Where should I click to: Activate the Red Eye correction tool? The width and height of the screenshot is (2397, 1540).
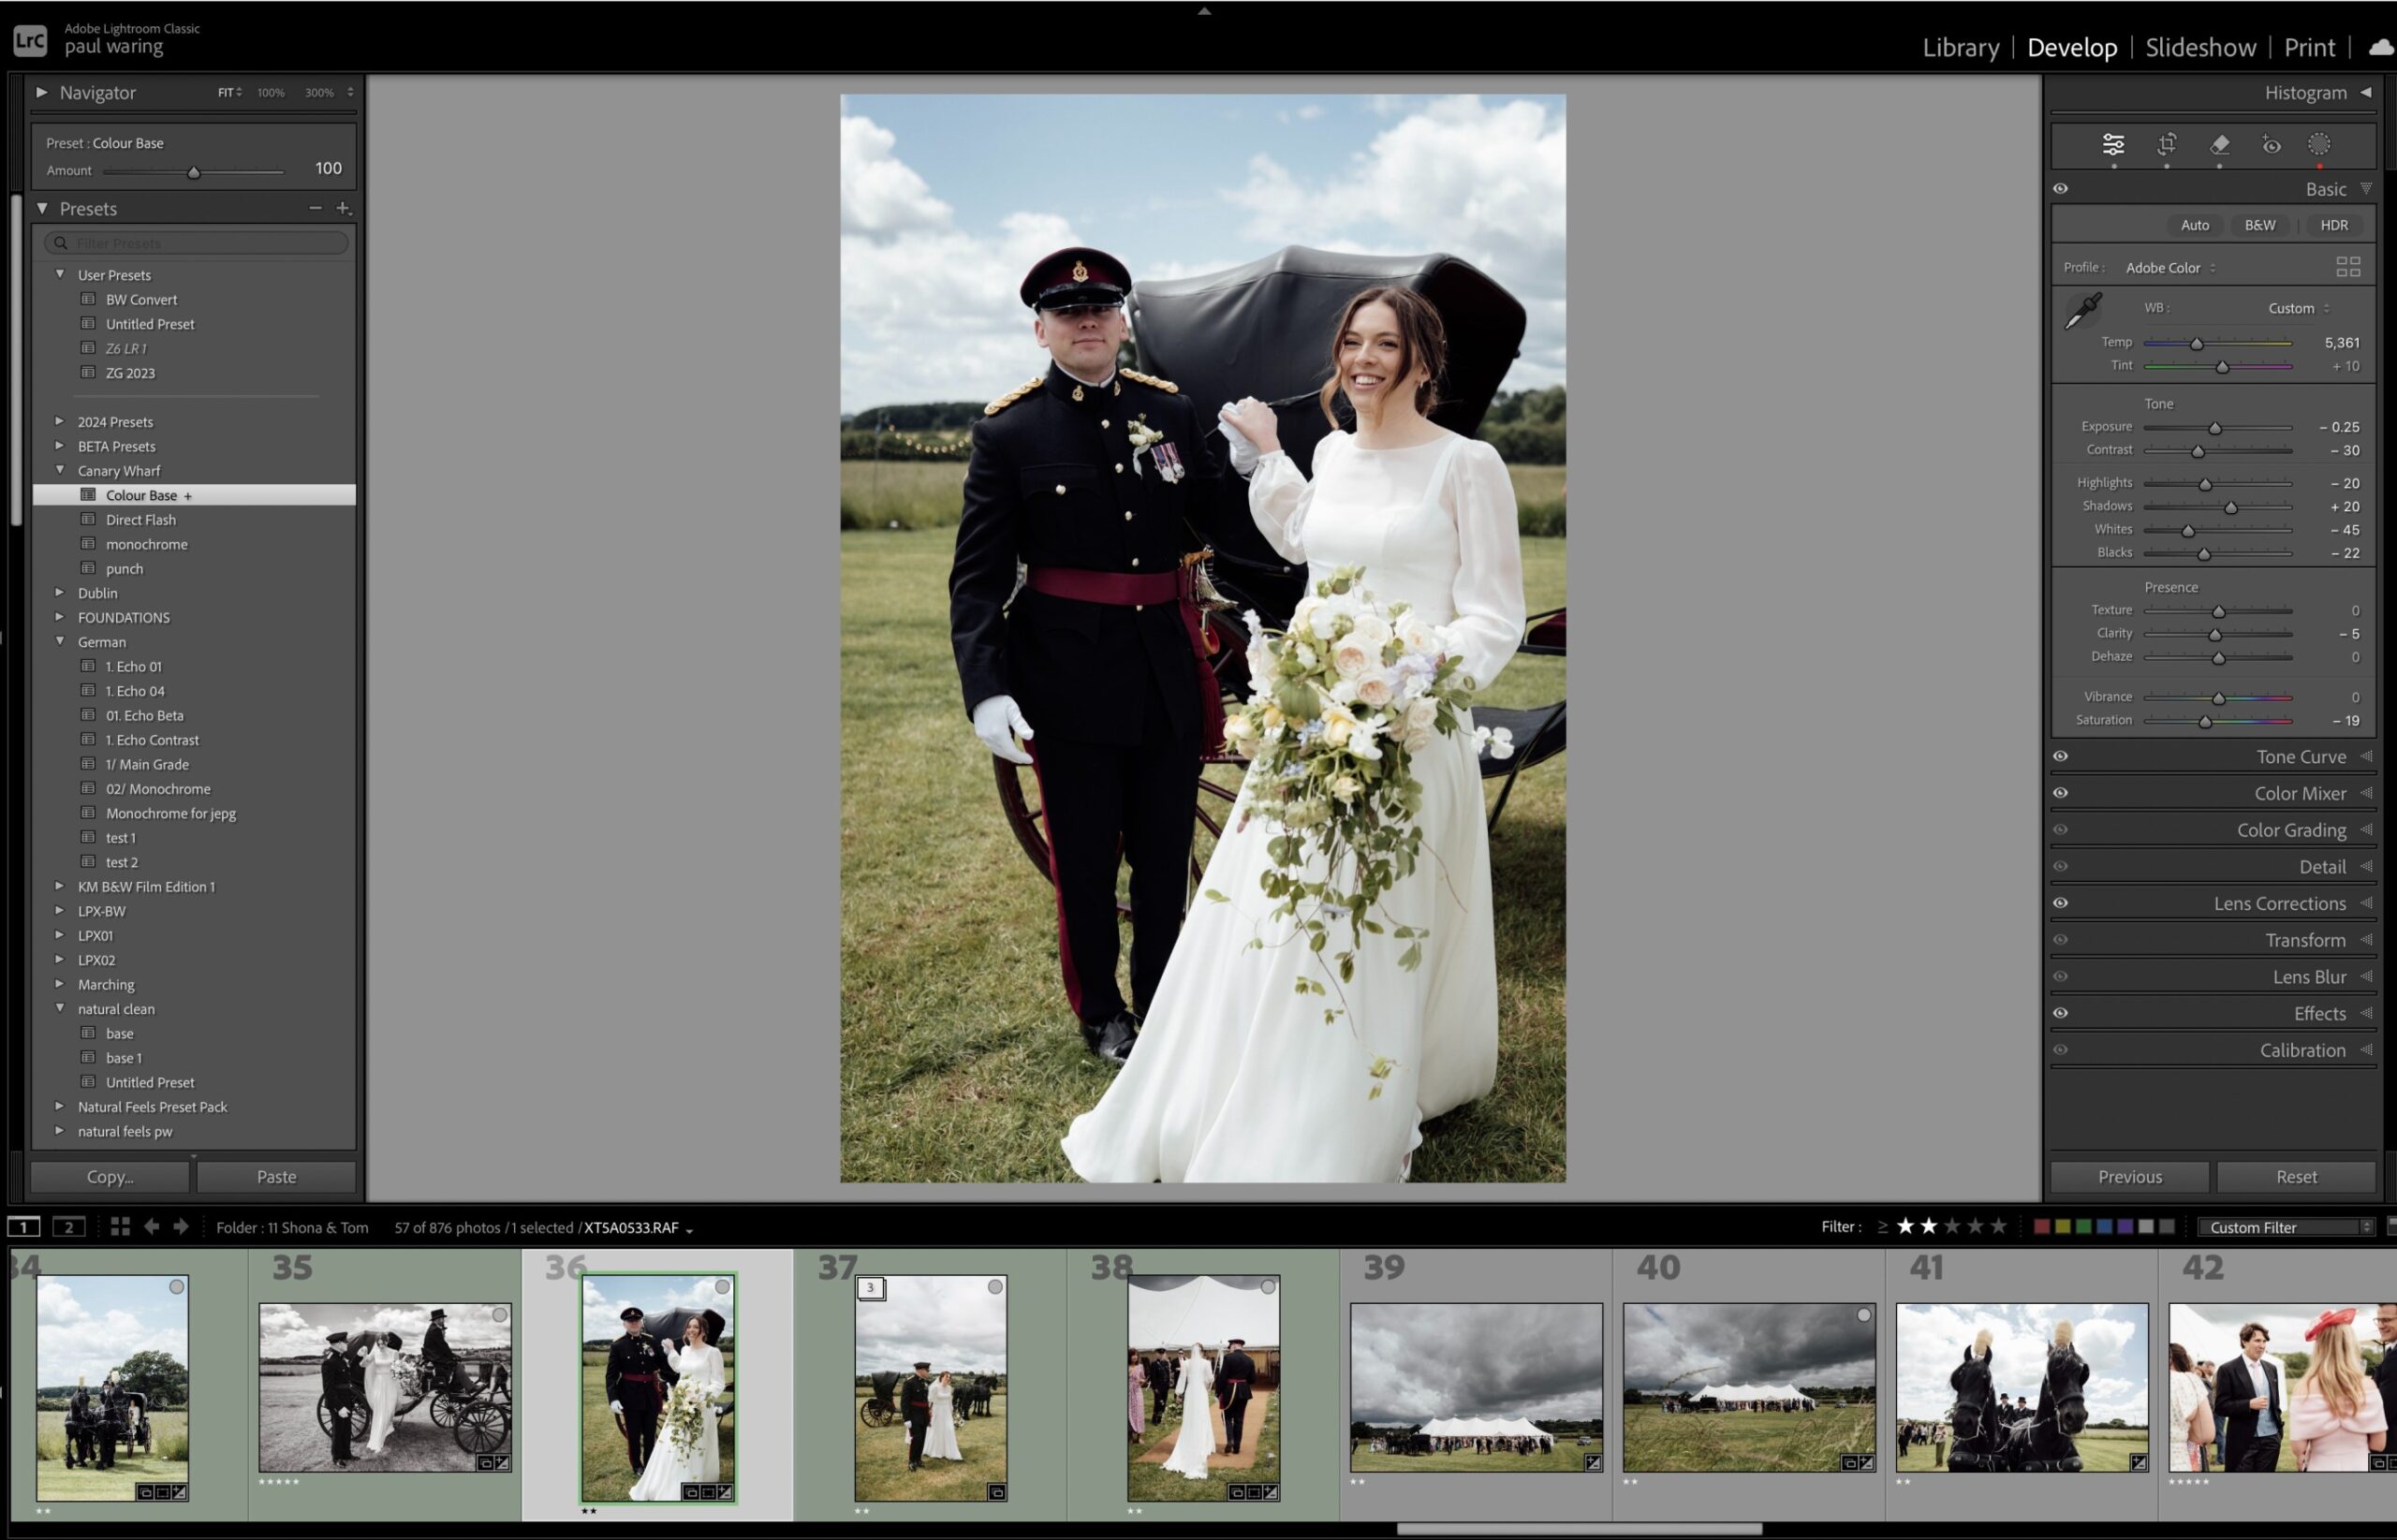click(2271, 145)
